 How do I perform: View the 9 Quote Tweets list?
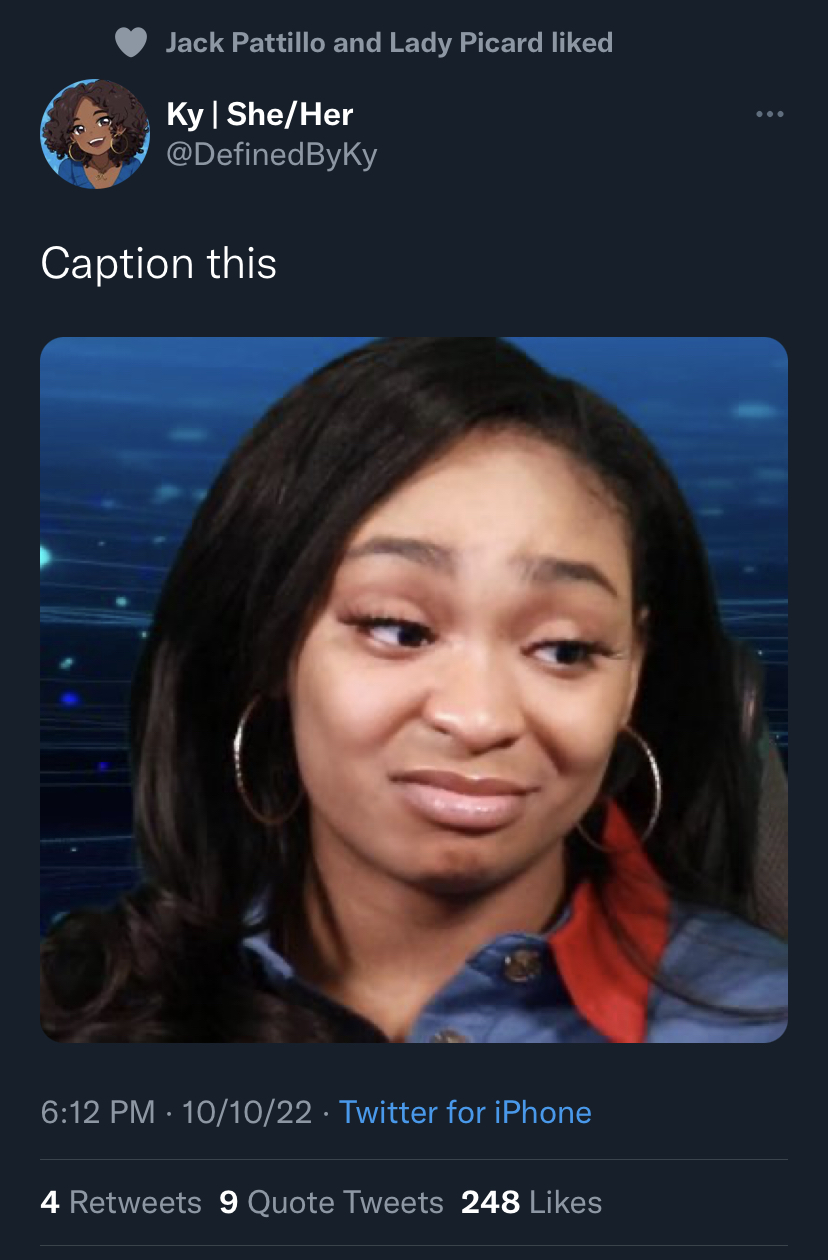331,1202
